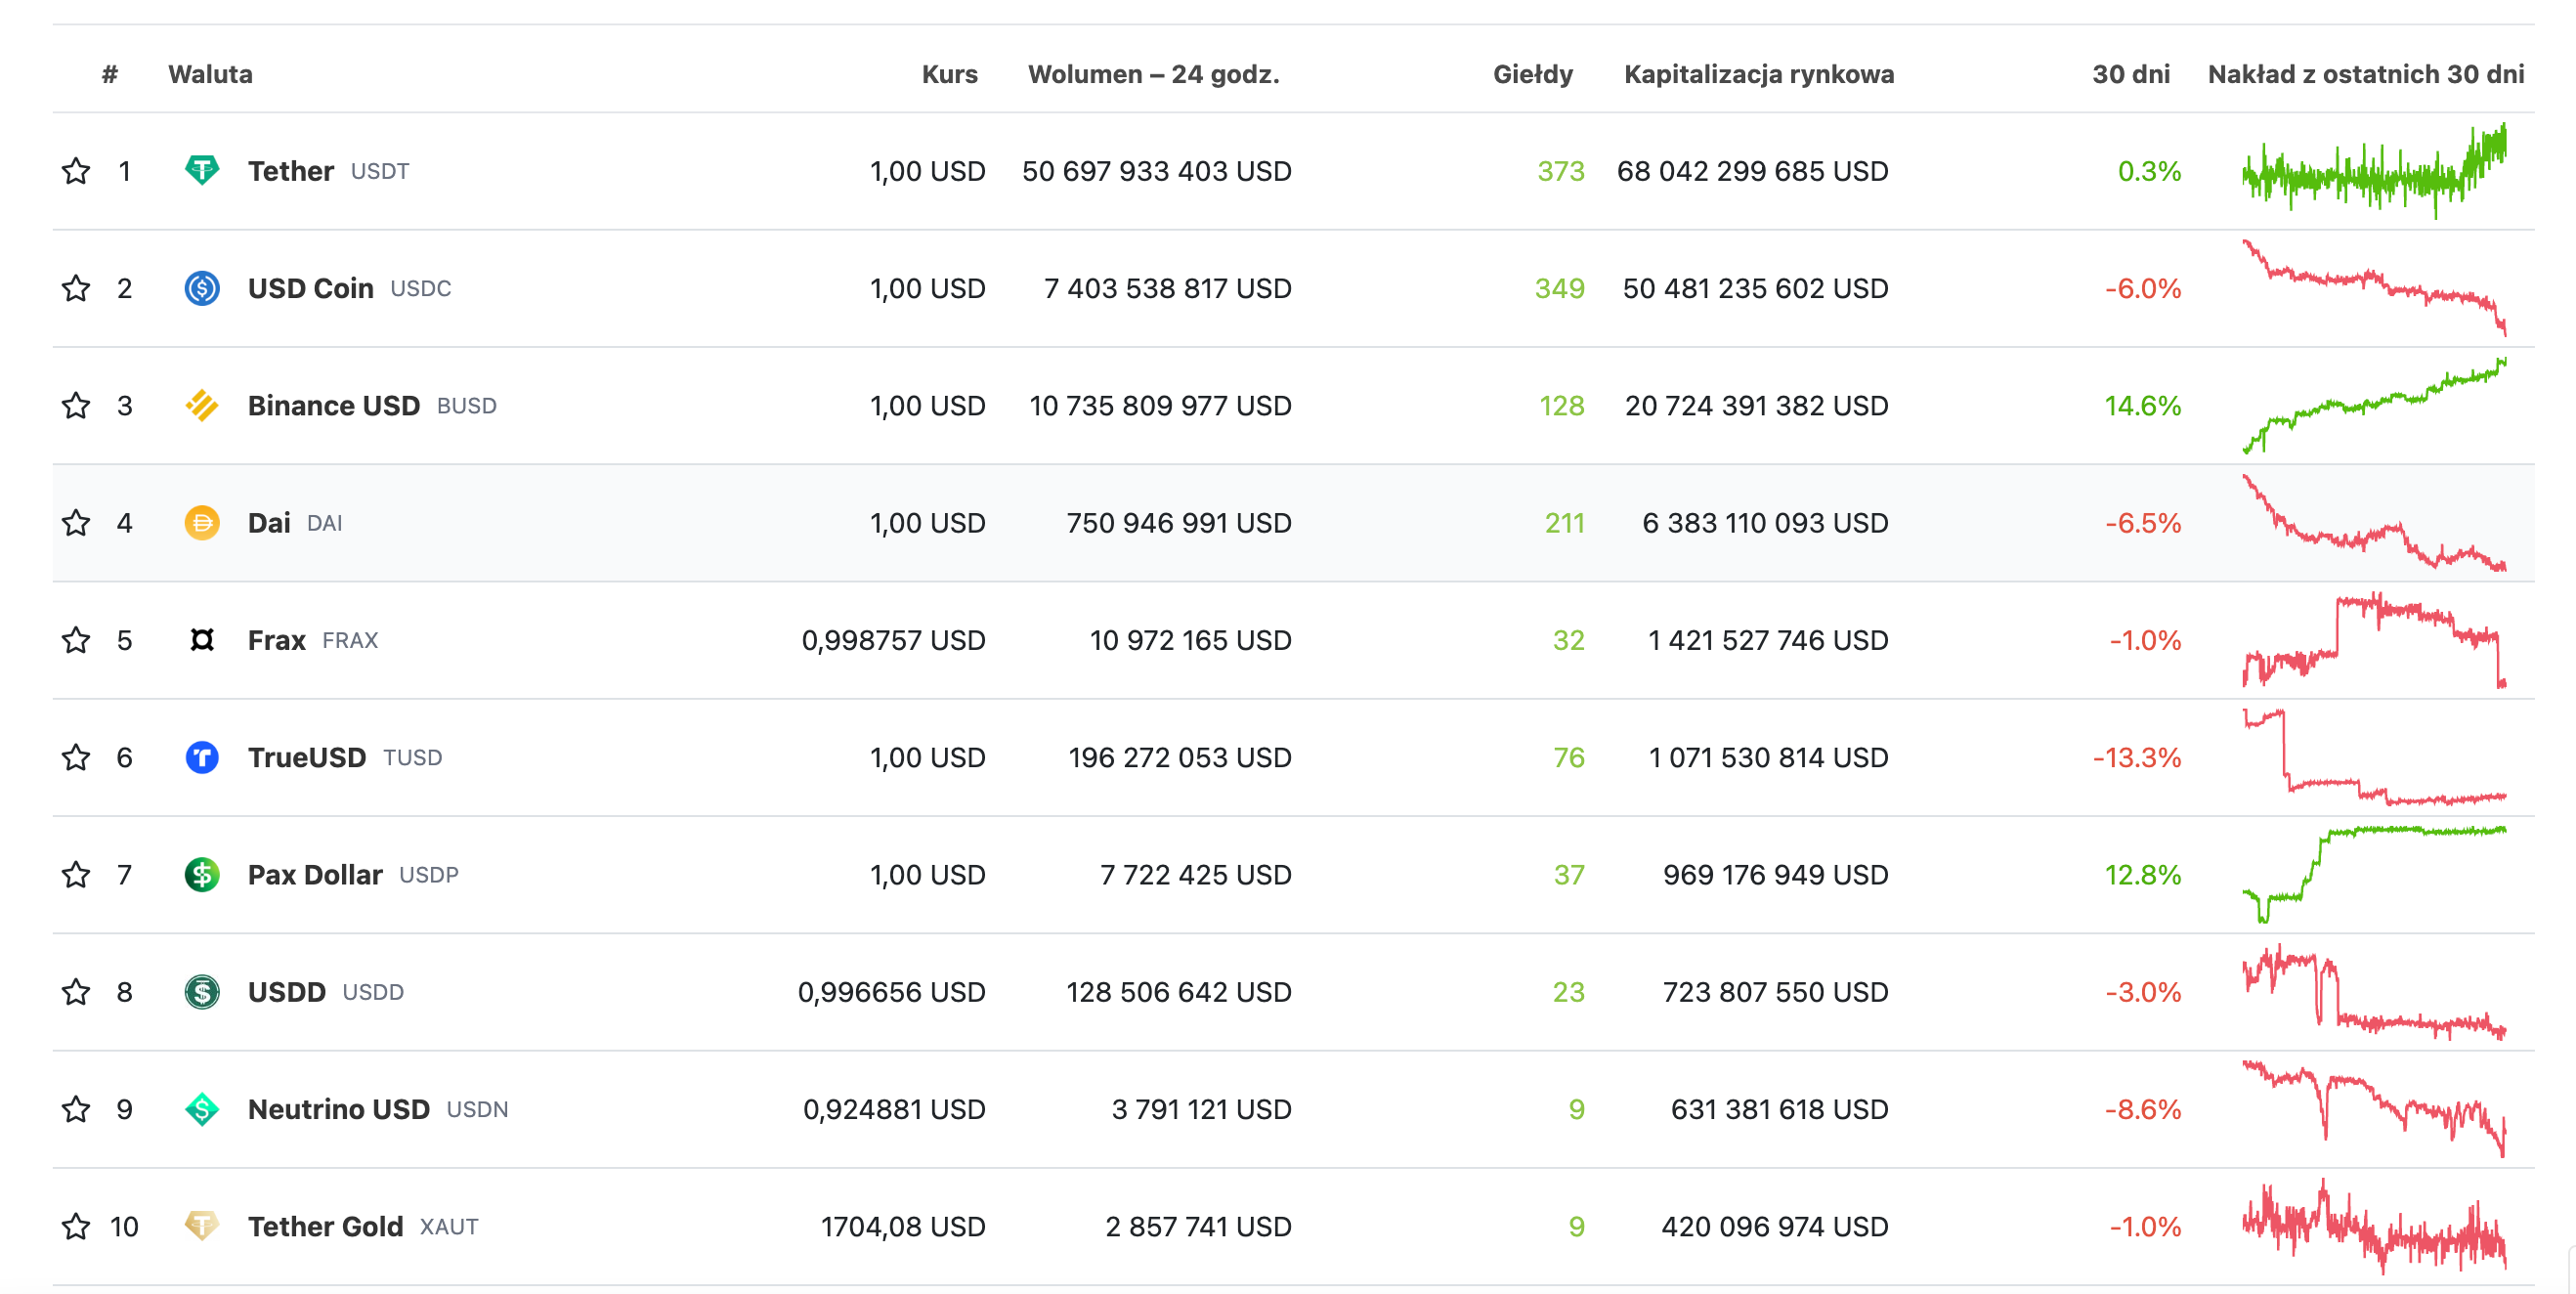Click the Tether 30-day supply sparkline
This screenshot has width=2576, height=1294.
pyautogui.click(x=2374, y=171)
